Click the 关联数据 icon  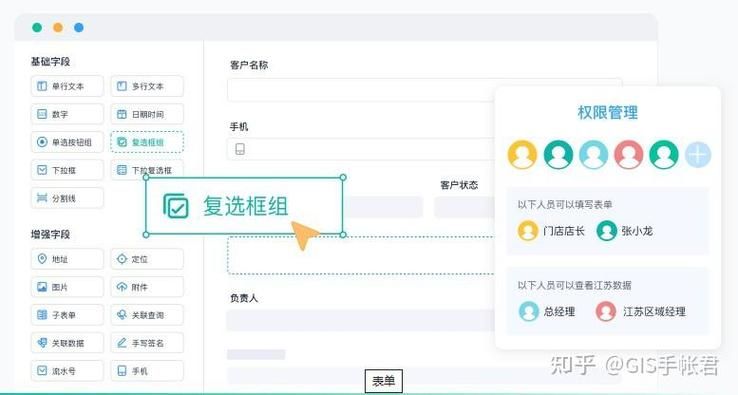tap(42, 343)
